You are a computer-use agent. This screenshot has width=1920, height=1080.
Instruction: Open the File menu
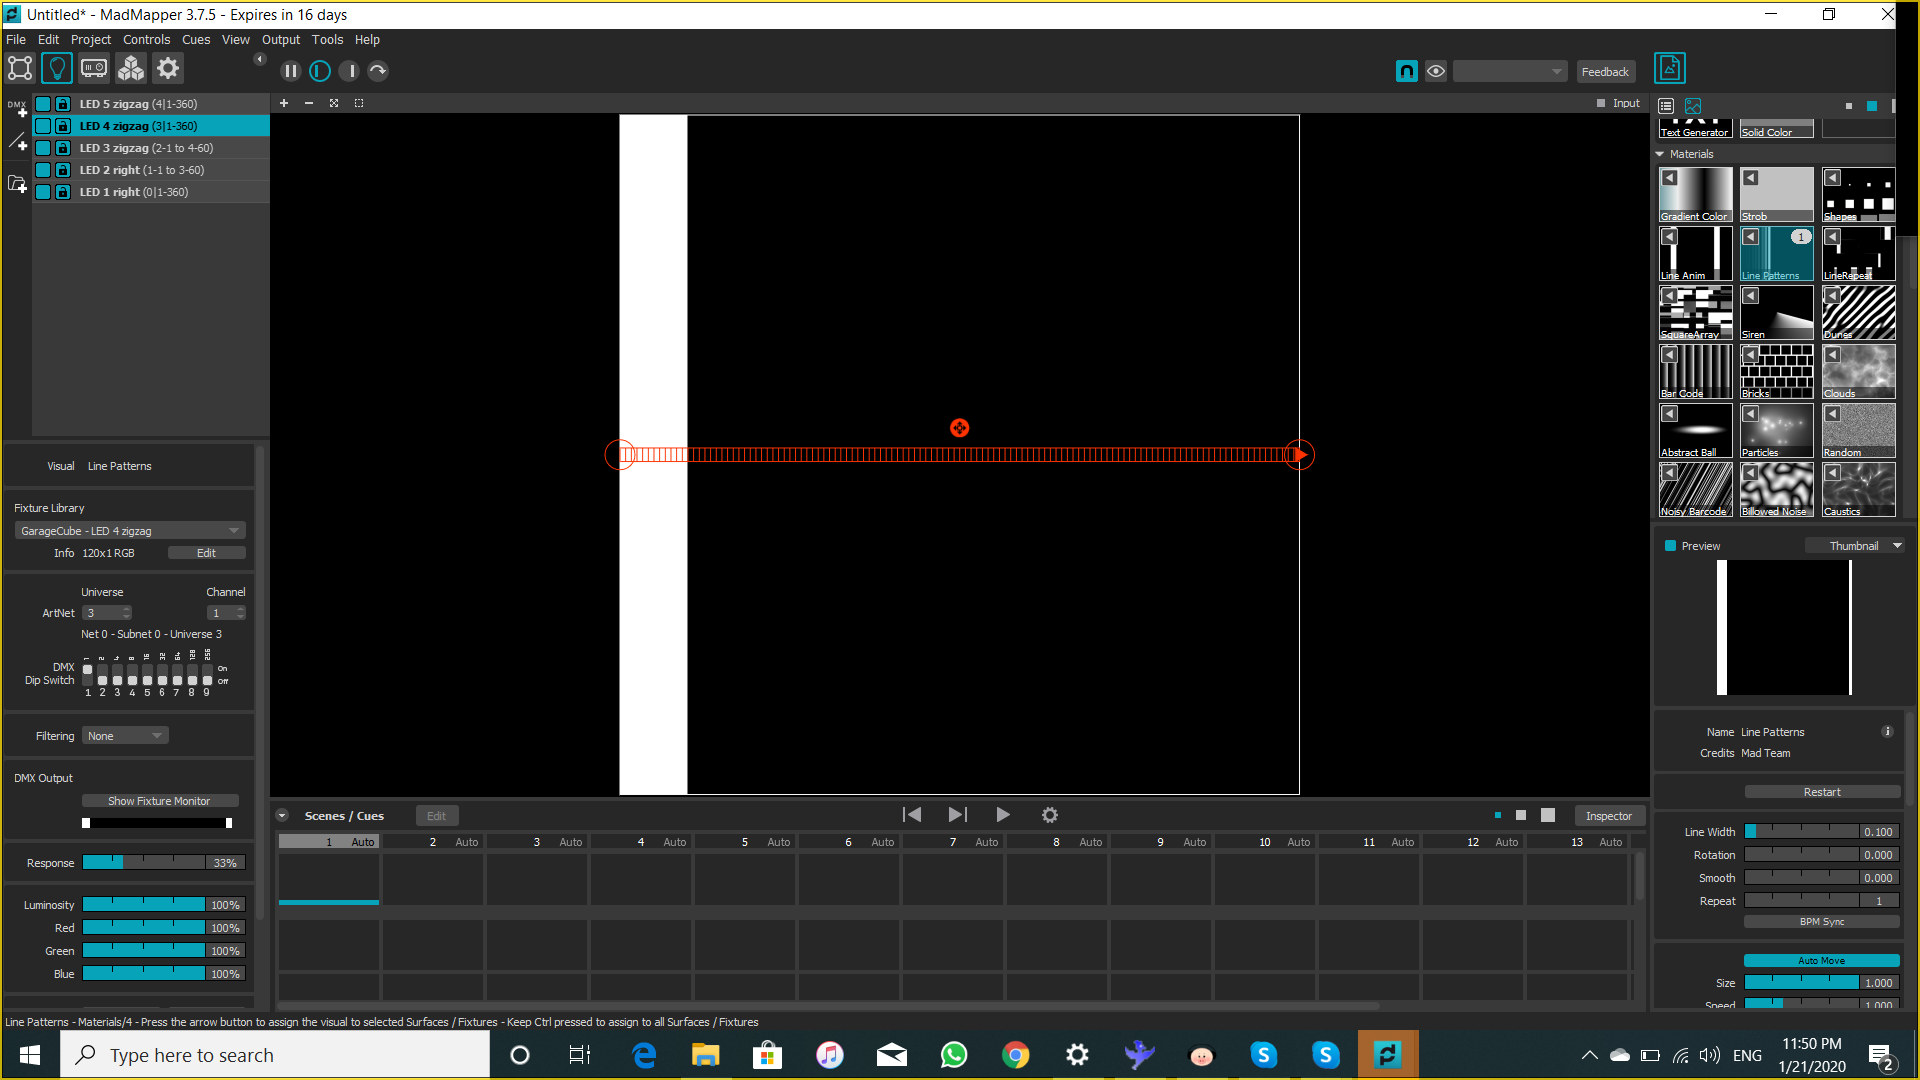point(16,40)
